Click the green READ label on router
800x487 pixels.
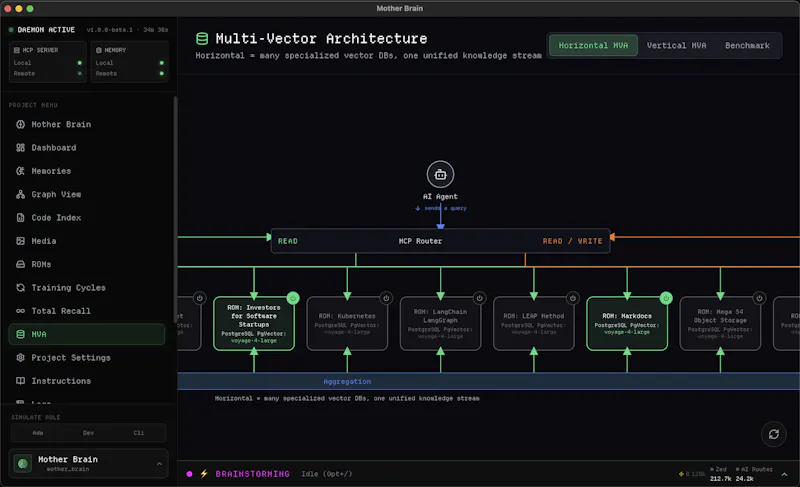tap(288, 241)
